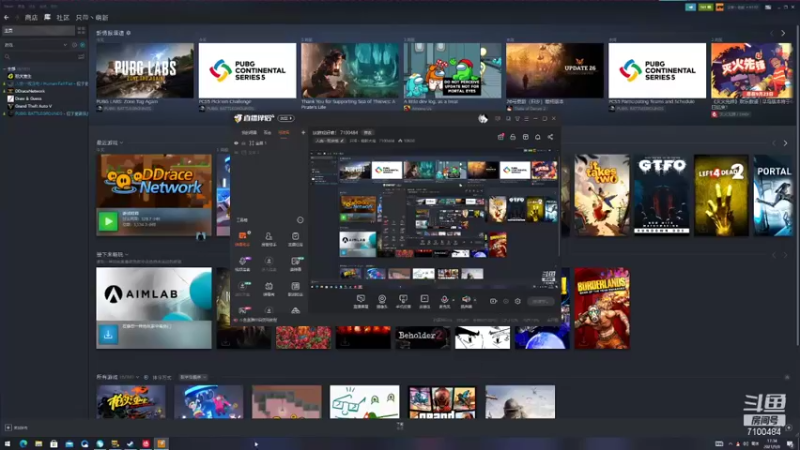This screenshot has height=450, width=800.
Task: Open the all games sort-by dropdown
Action: (193, 377)
